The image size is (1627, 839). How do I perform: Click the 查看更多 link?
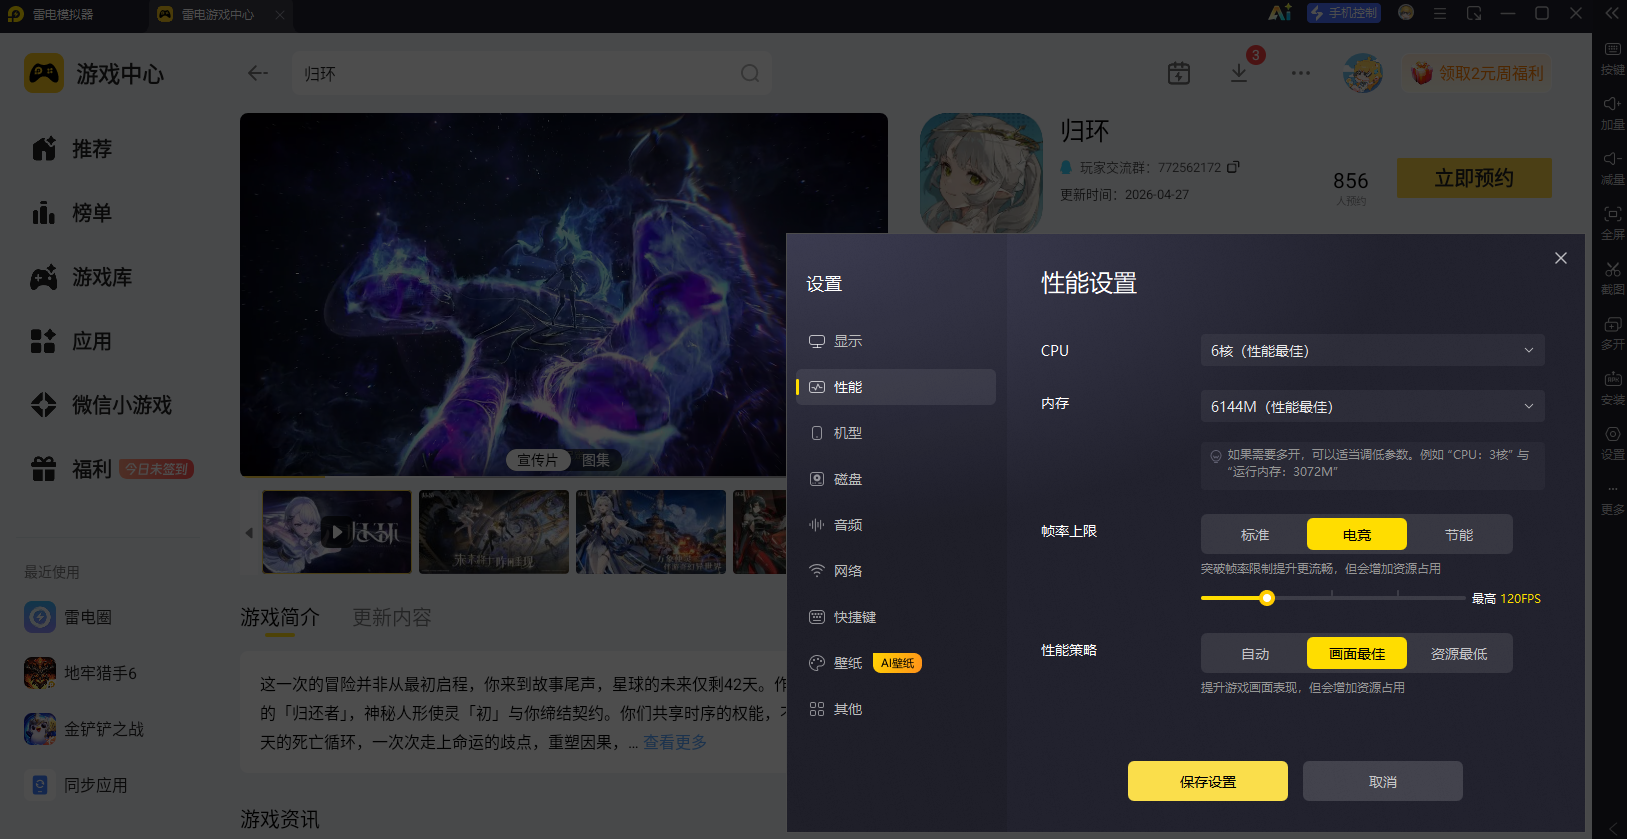pyautogui.click(x=675, y=742)
